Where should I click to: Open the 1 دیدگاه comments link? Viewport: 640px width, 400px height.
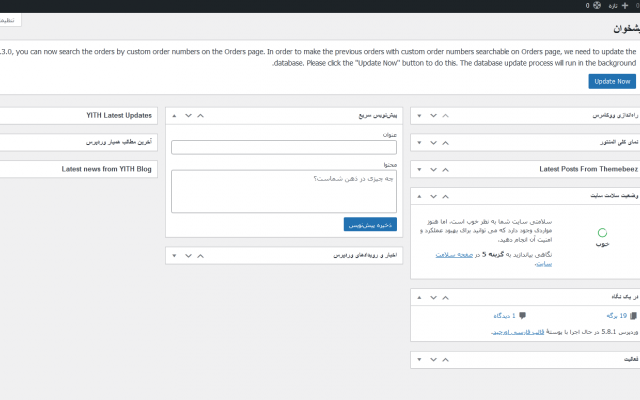click(504, 316)
